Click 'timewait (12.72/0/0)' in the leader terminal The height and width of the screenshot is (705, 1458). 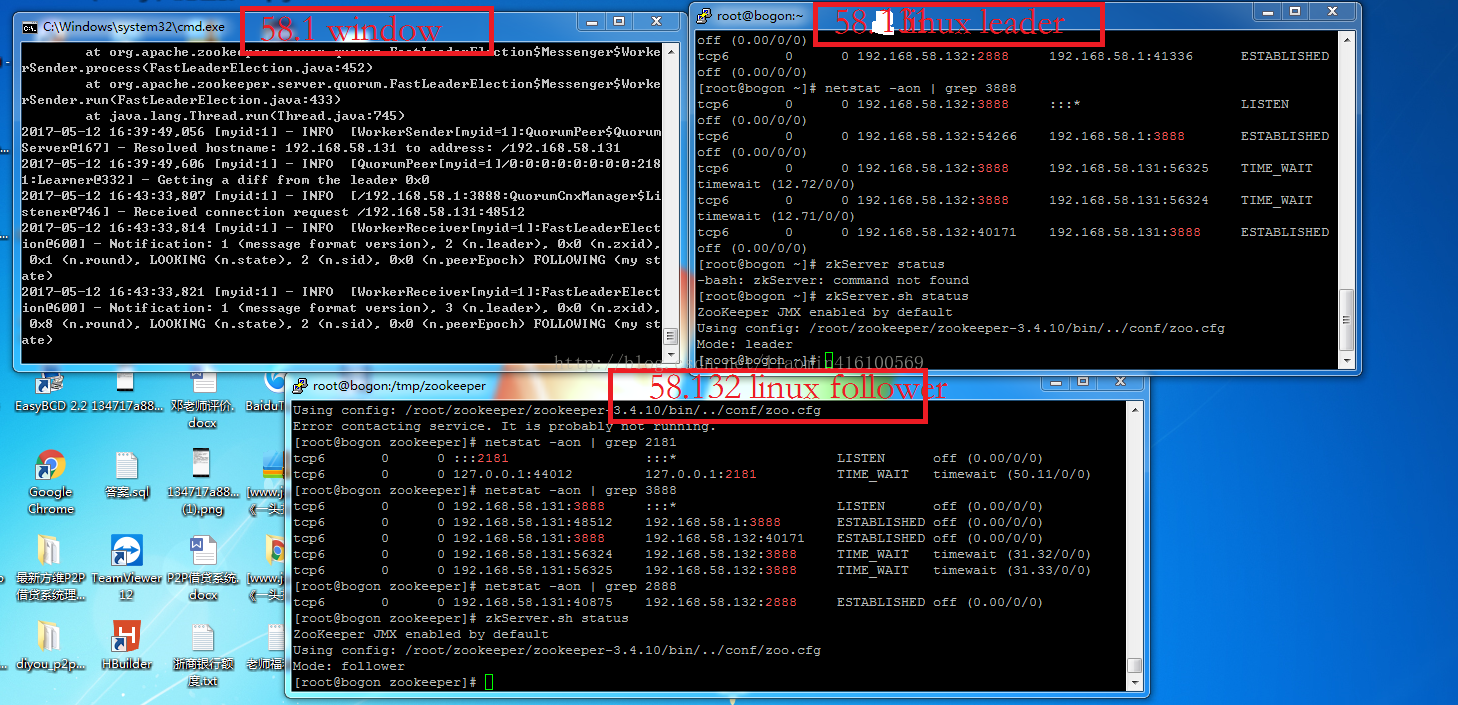[x=776, y=184]
